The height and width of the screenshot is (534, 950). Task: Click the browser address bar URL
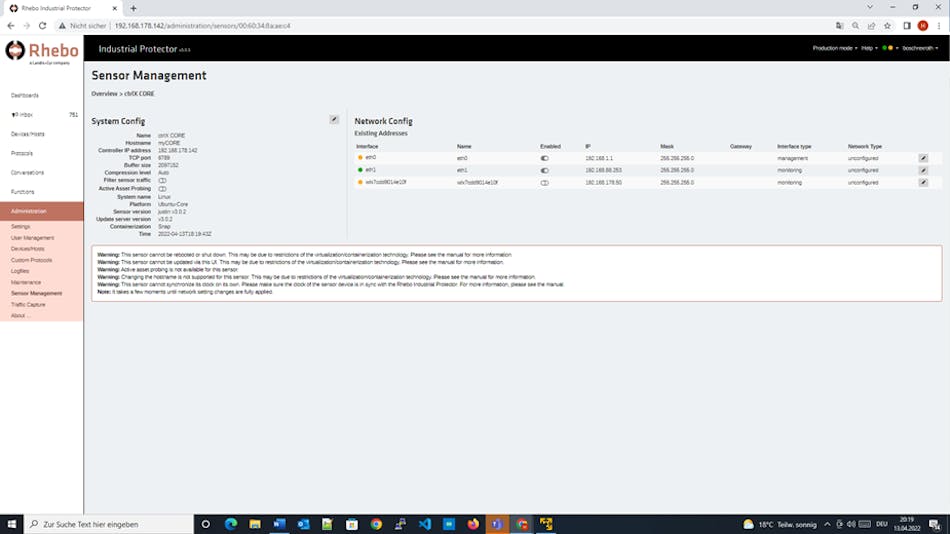[202, 26]
